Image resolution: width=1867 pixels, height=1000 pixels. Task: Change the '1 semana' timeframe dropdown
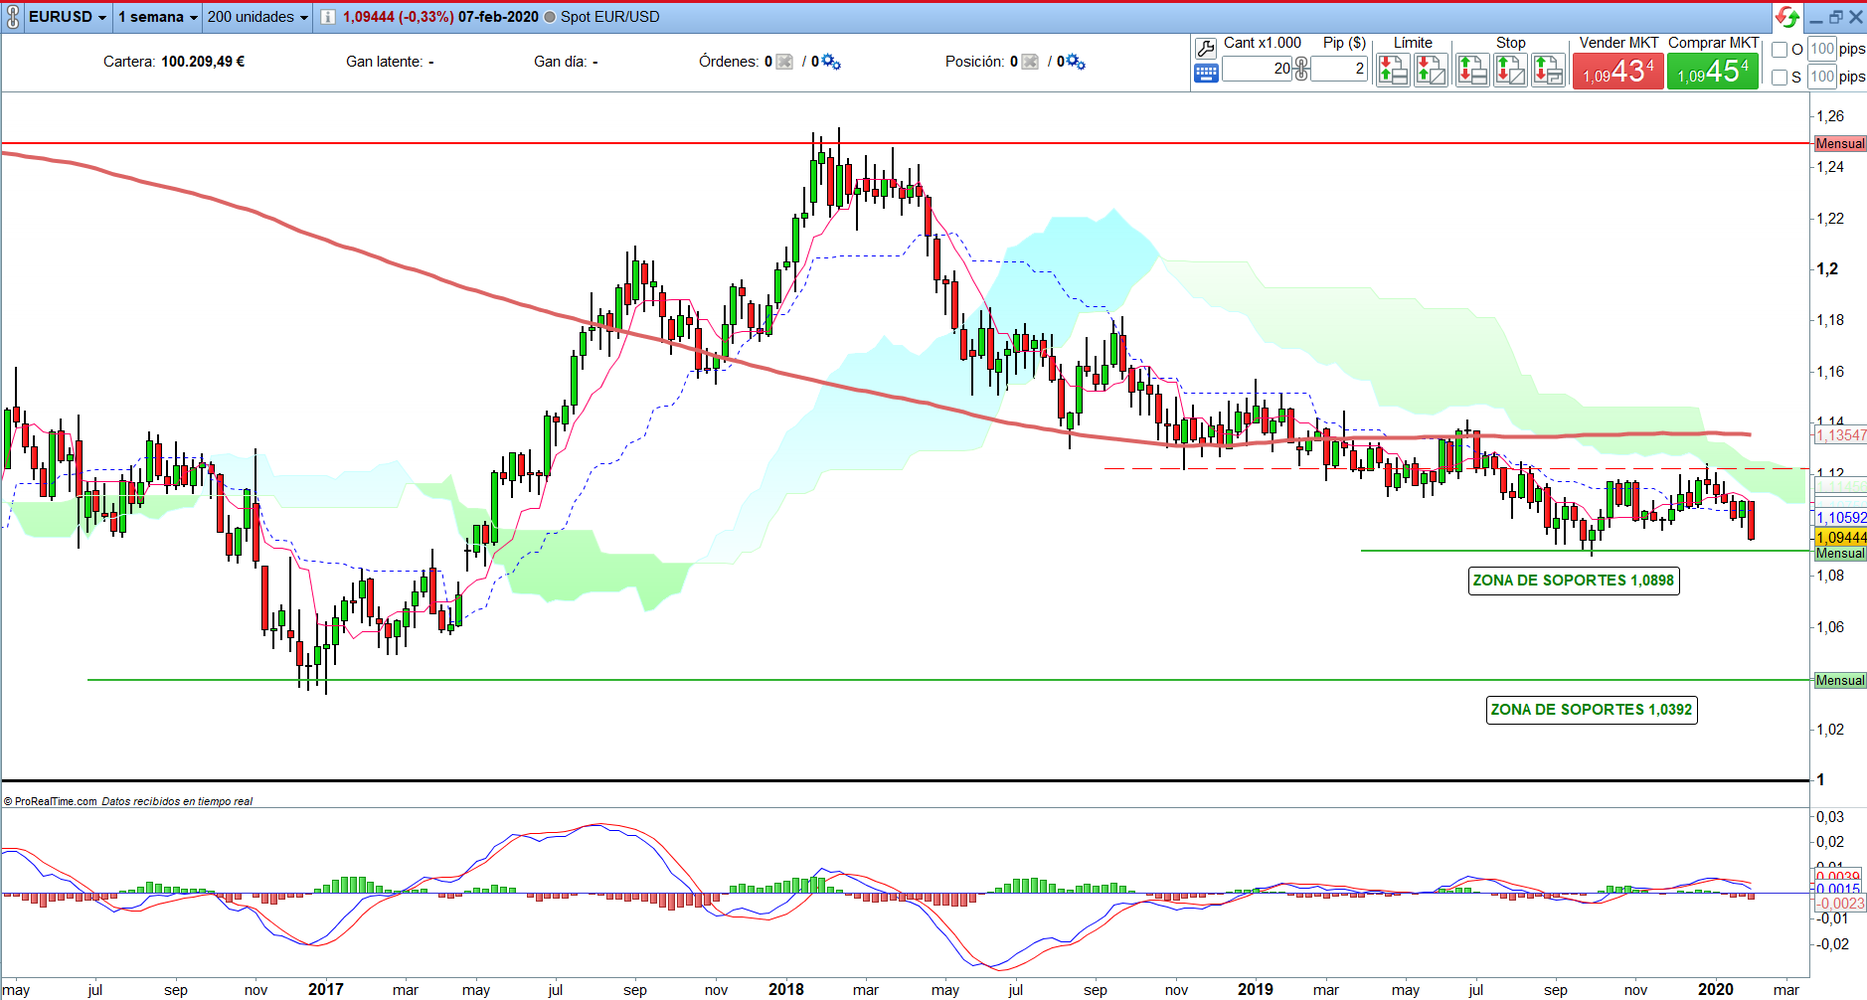[158, 17]
